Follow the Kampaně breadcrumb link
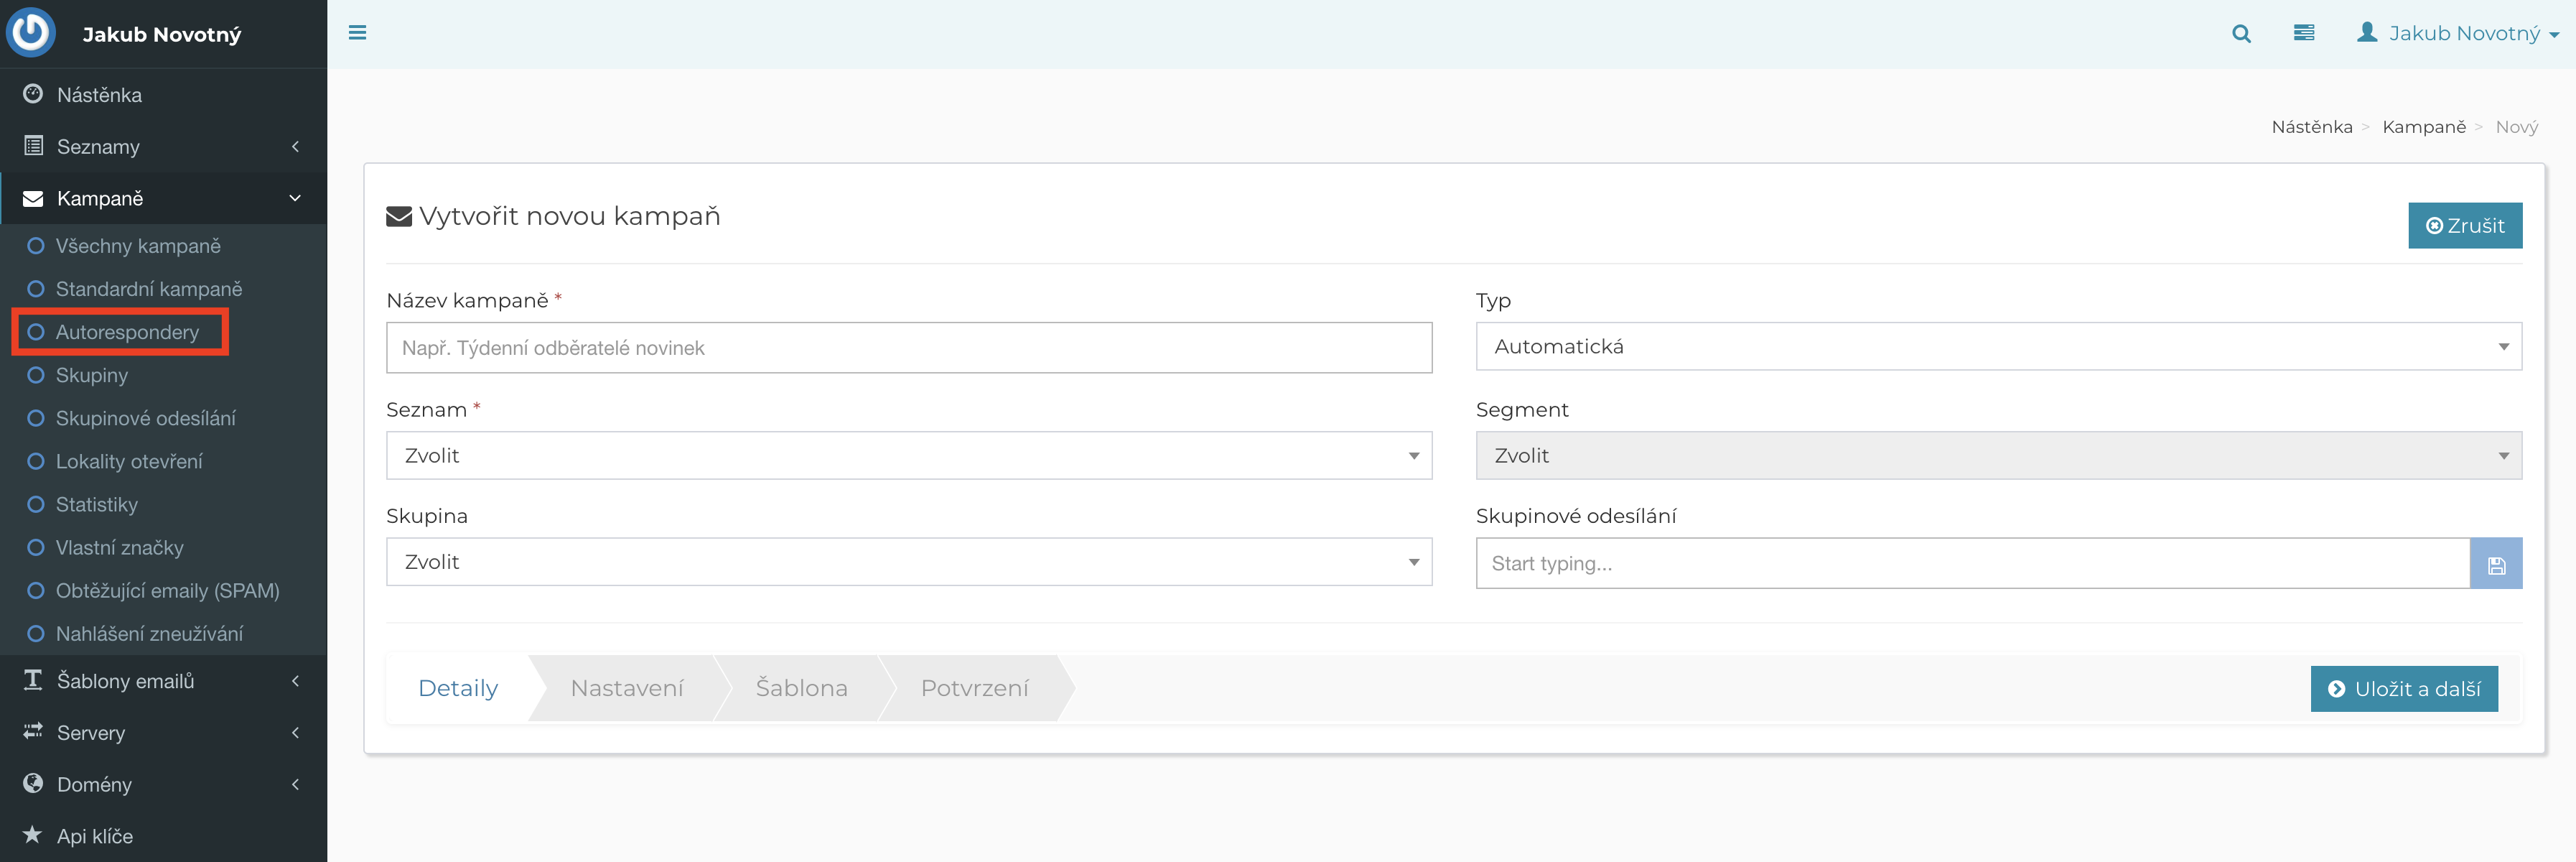This screenshot has height=862, width=2576. [x=2424, y=127]
